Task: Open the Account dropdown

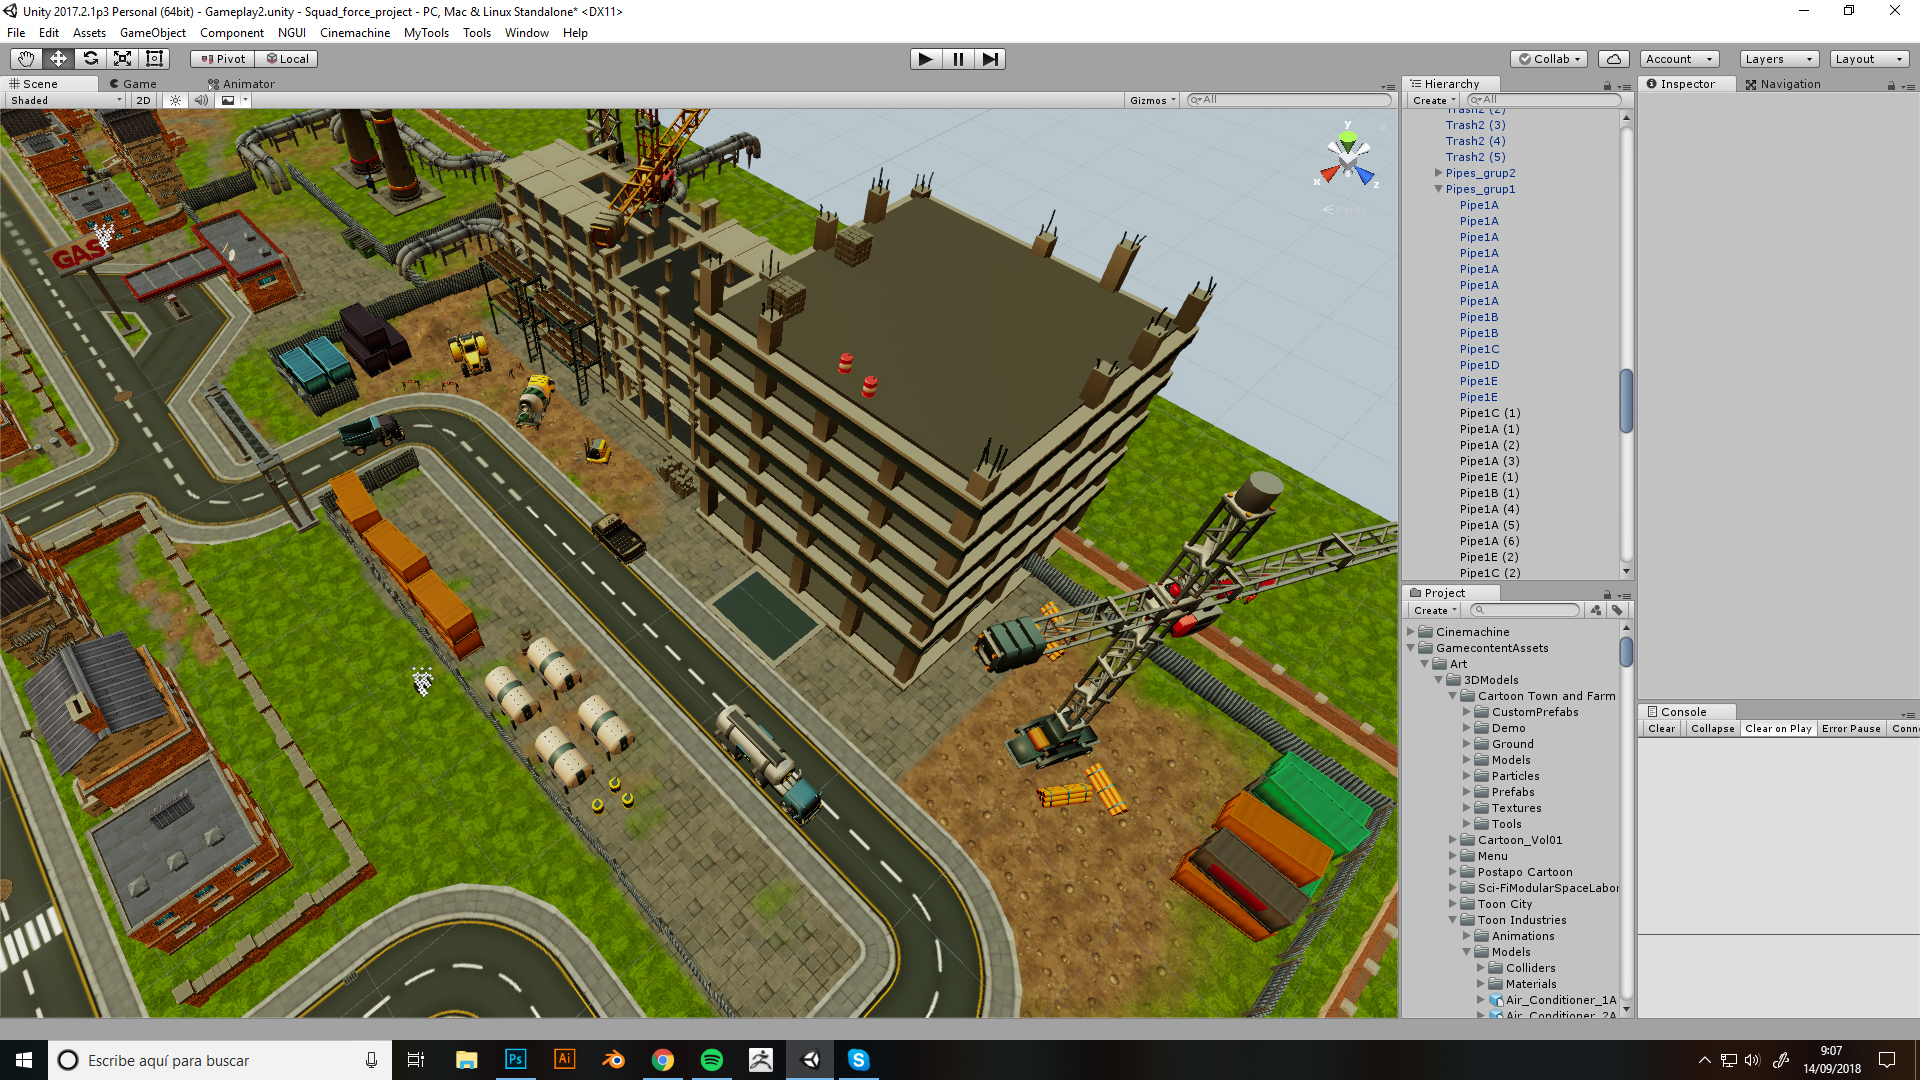Action: pos(1679,59)
